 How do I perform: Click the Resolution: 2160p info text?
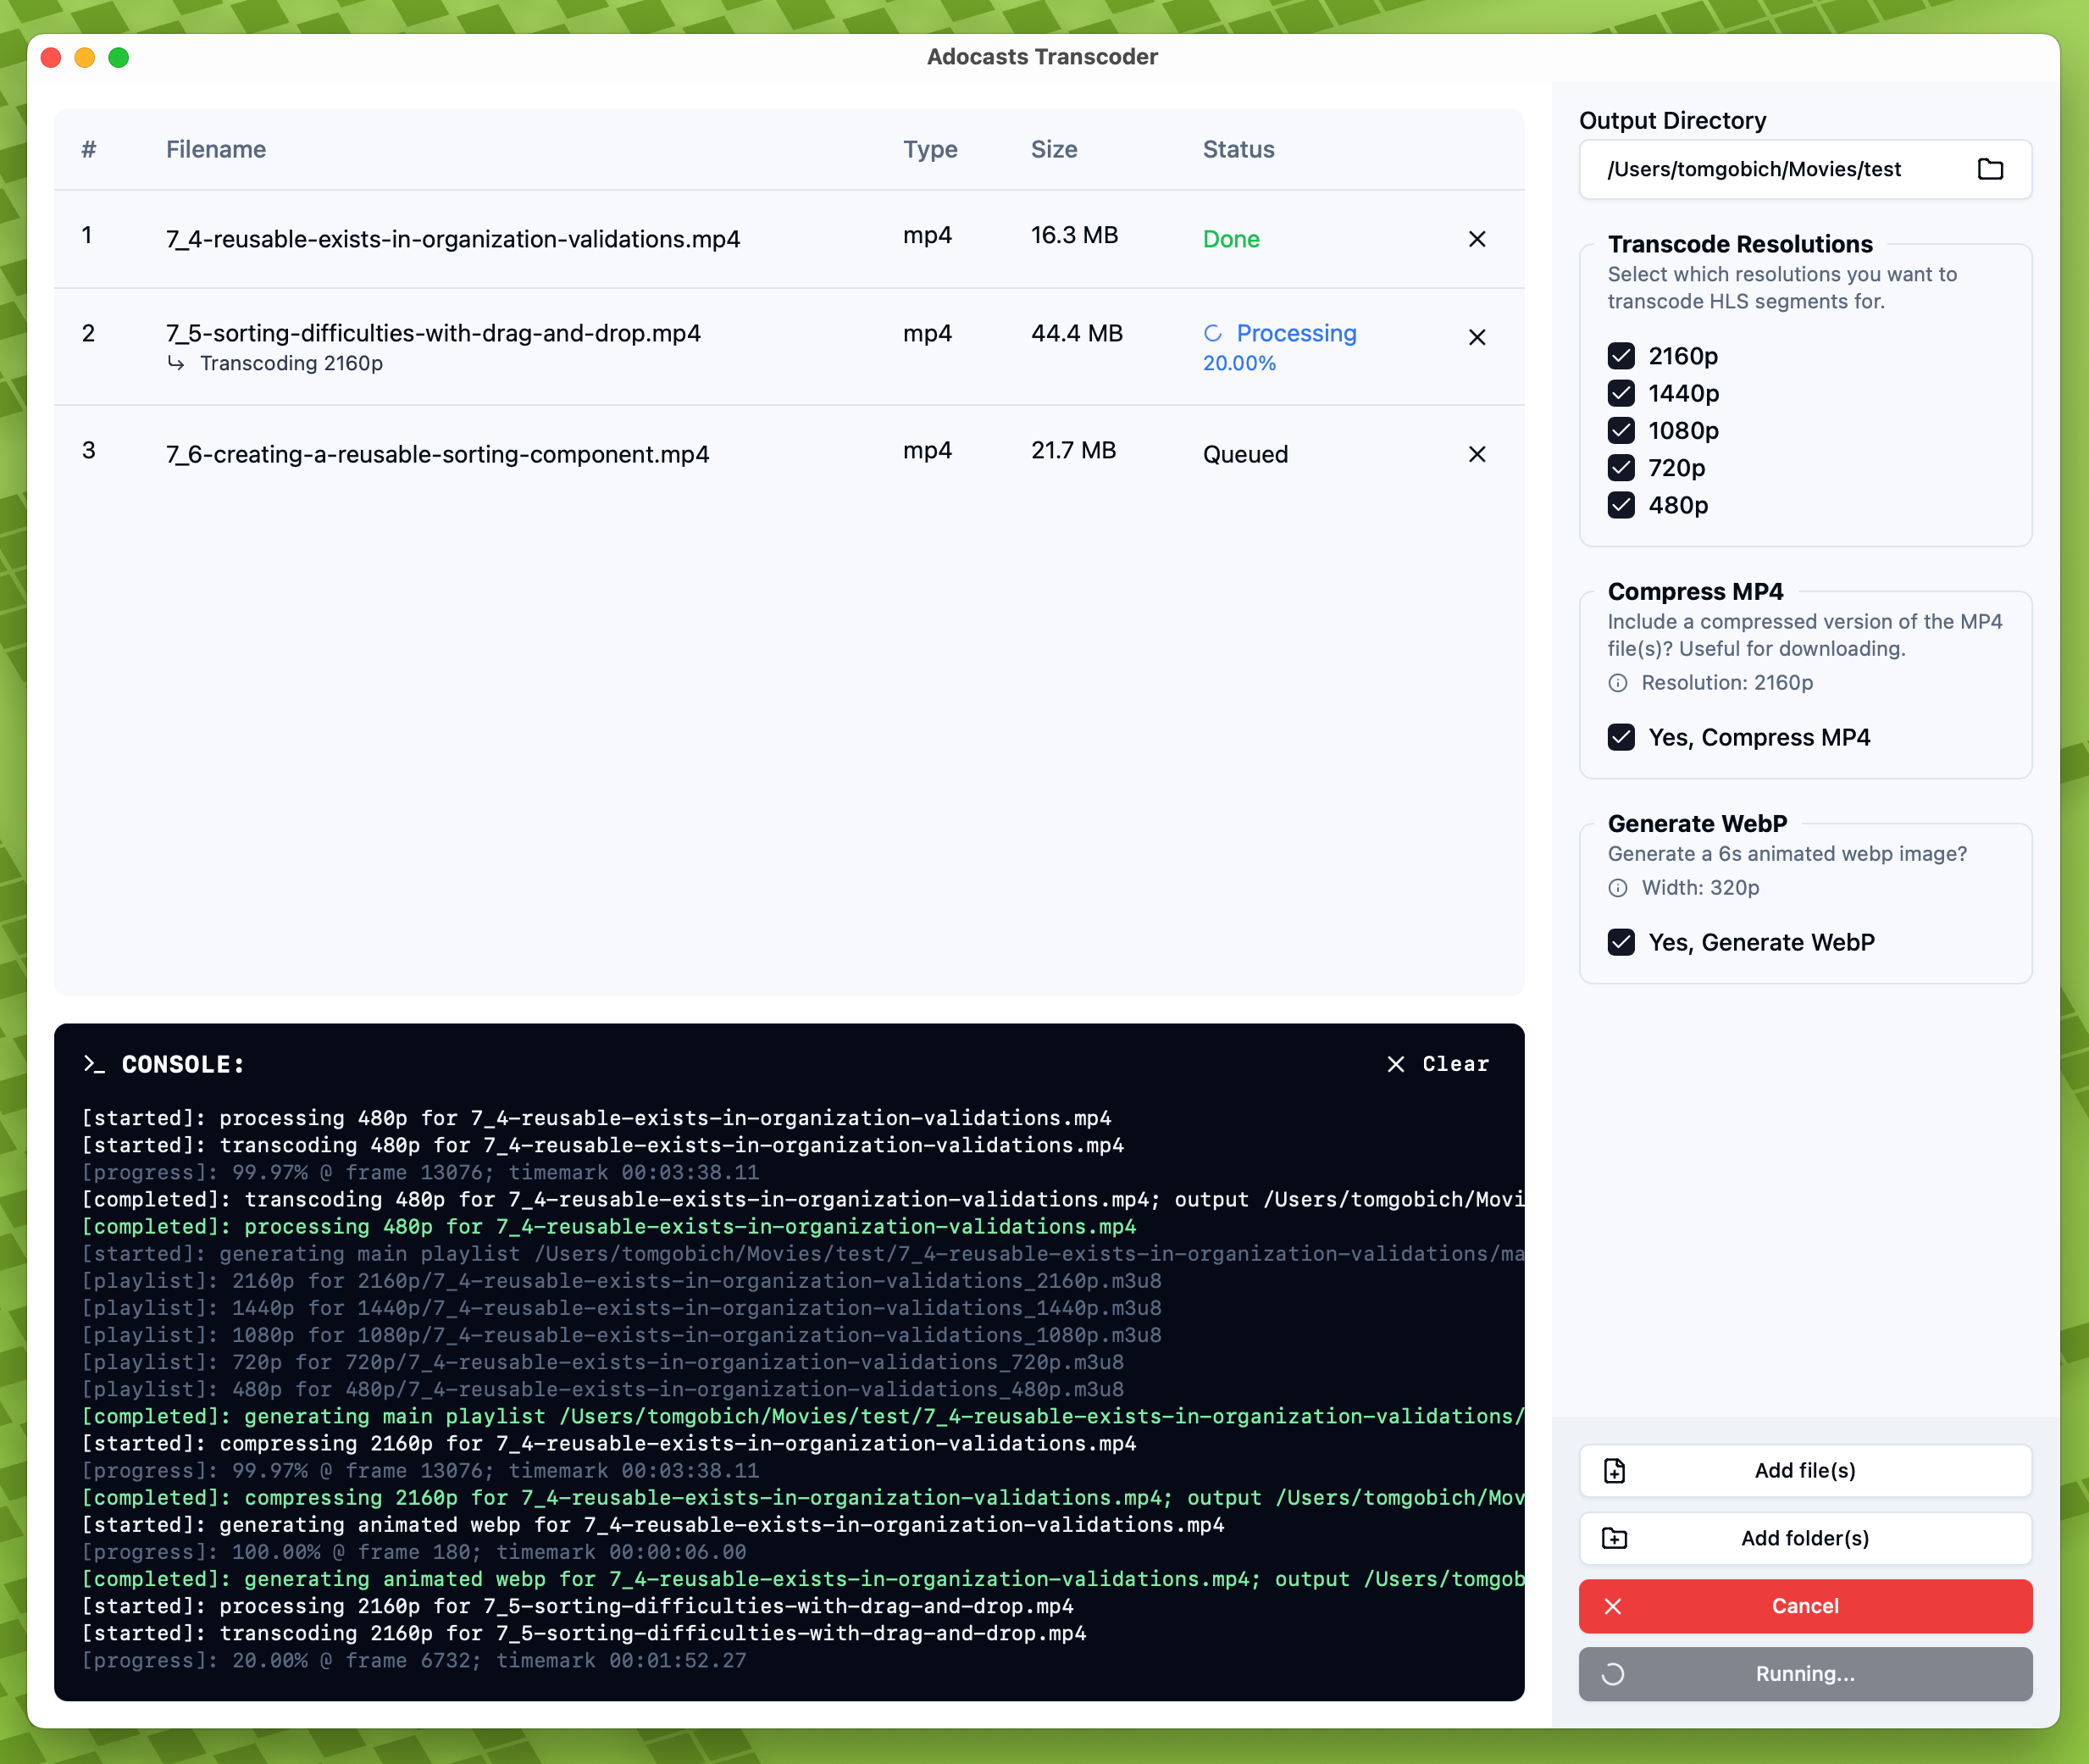point(1727,683)
